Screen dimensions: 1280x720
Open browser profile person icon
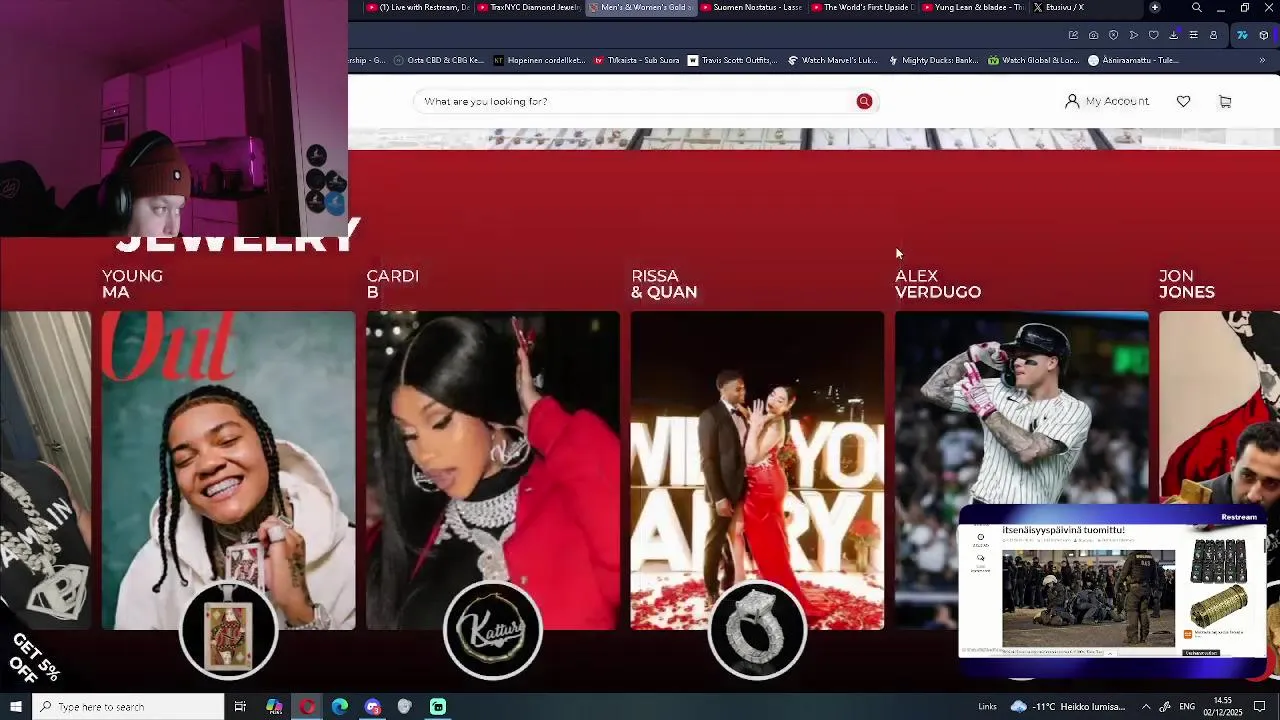1213,35
